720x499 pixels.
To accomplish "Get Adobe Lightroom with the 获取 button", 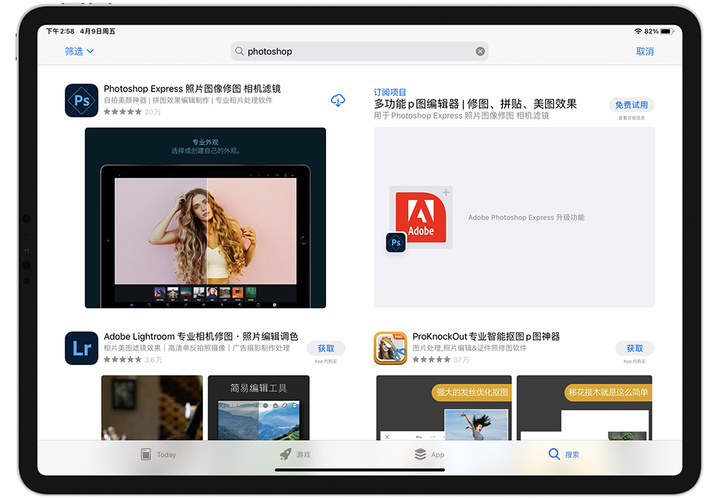I will coord(326,348).
